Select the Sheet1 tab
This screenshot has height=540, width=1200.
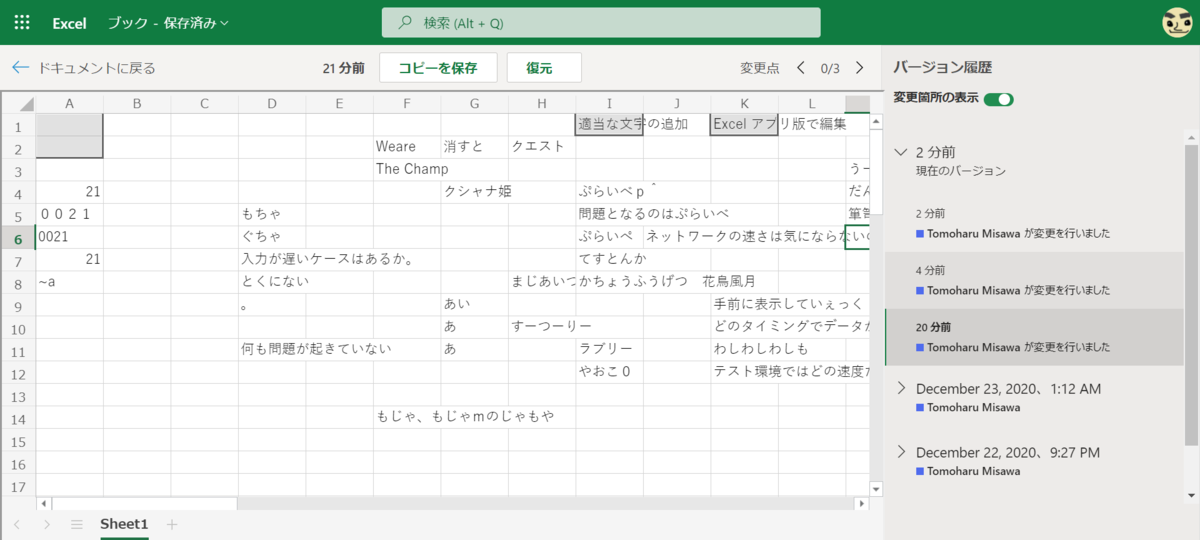(124, 524)
